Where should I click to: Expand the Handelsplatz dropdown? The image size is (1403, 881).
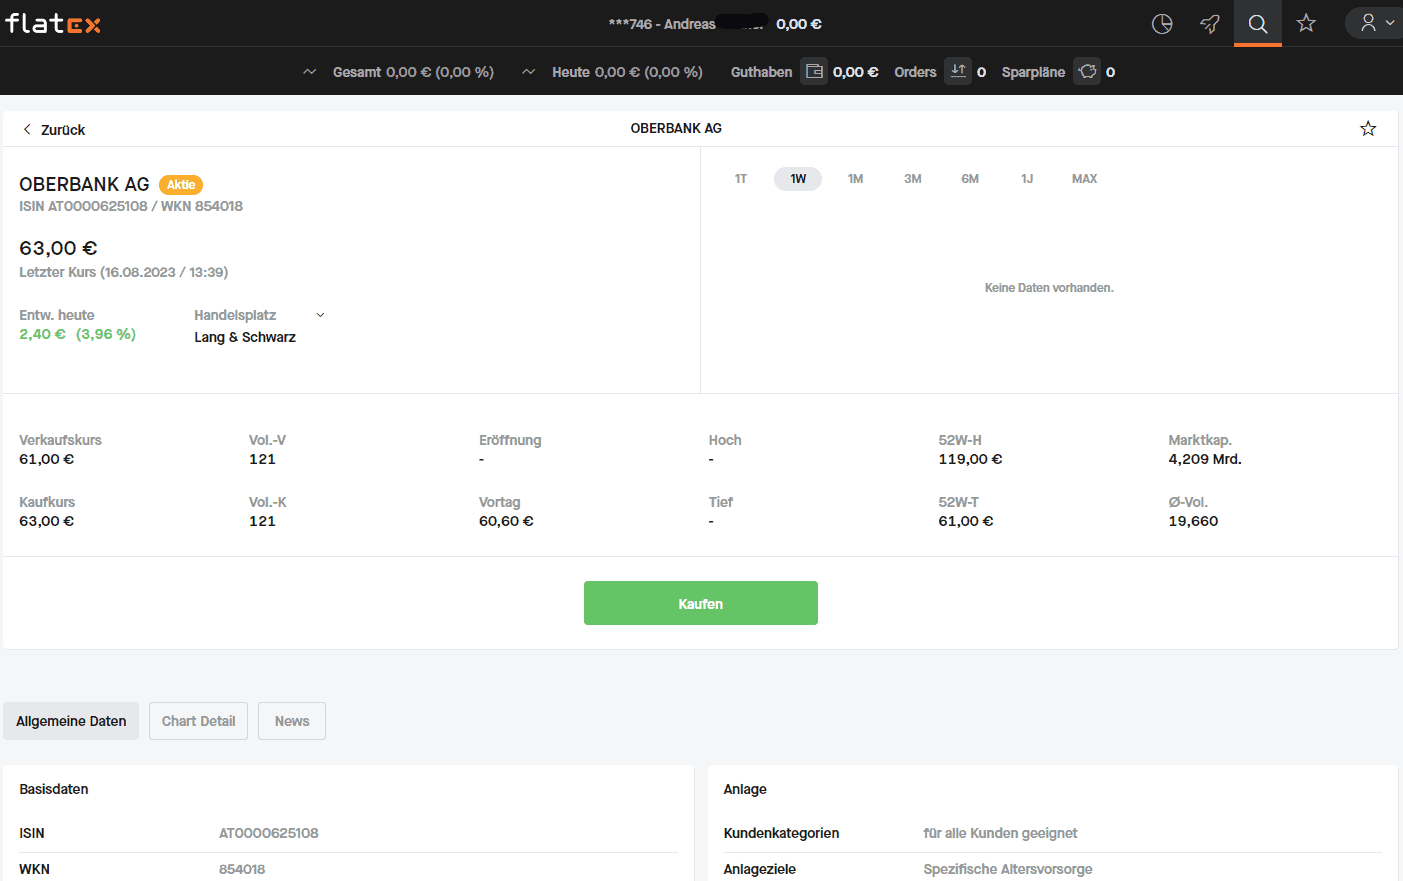coord(320,315)
